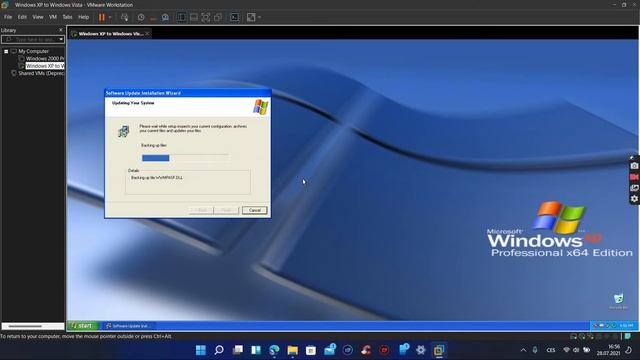Click Cancel in Software Update Installation Wizard
640x360 pixels.
pos(255,210)
